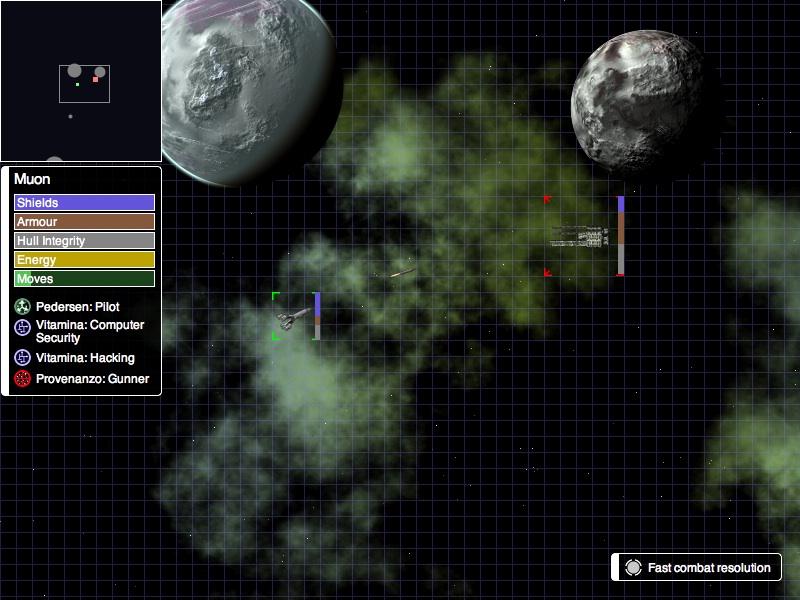Click the green Moves bar

[84, 279]
